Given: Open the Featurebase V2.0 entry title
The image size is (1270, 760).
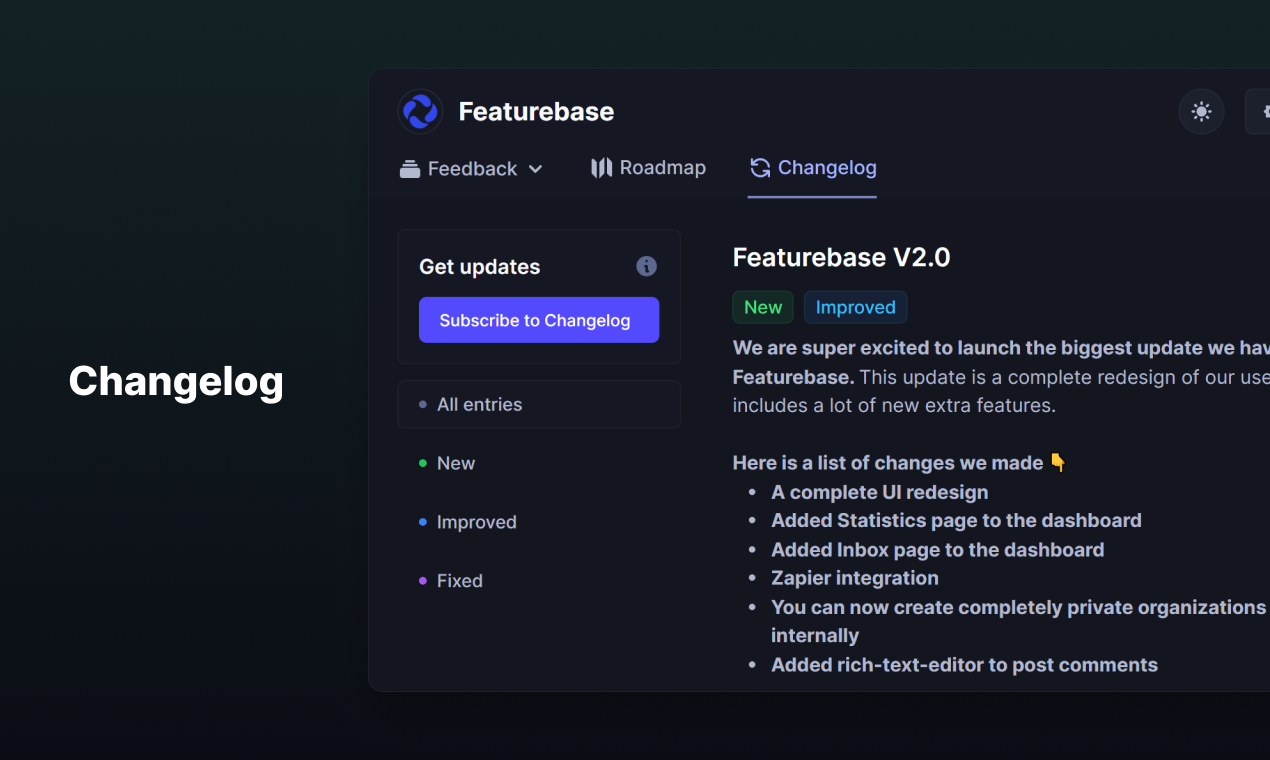Looking at the screenshot, I should (x=842, y=257).
